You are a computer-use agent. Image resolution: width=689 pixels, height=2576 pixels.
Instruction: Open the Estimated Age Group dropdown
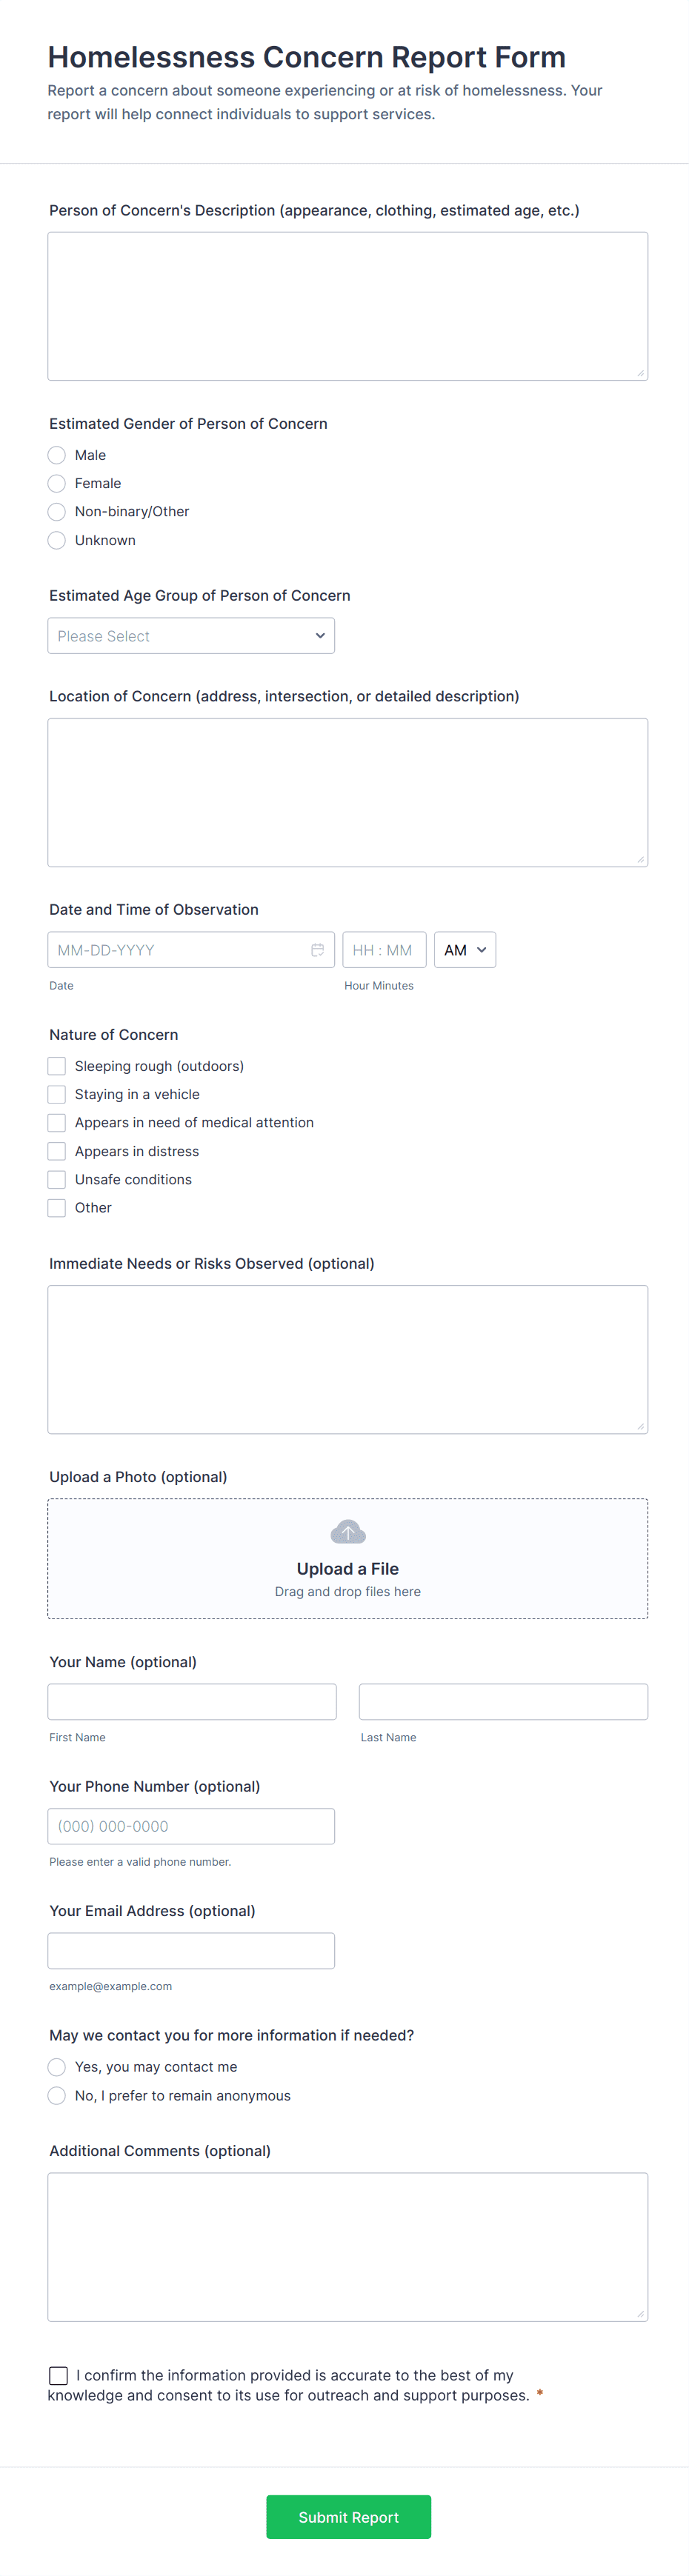[191, 636]
